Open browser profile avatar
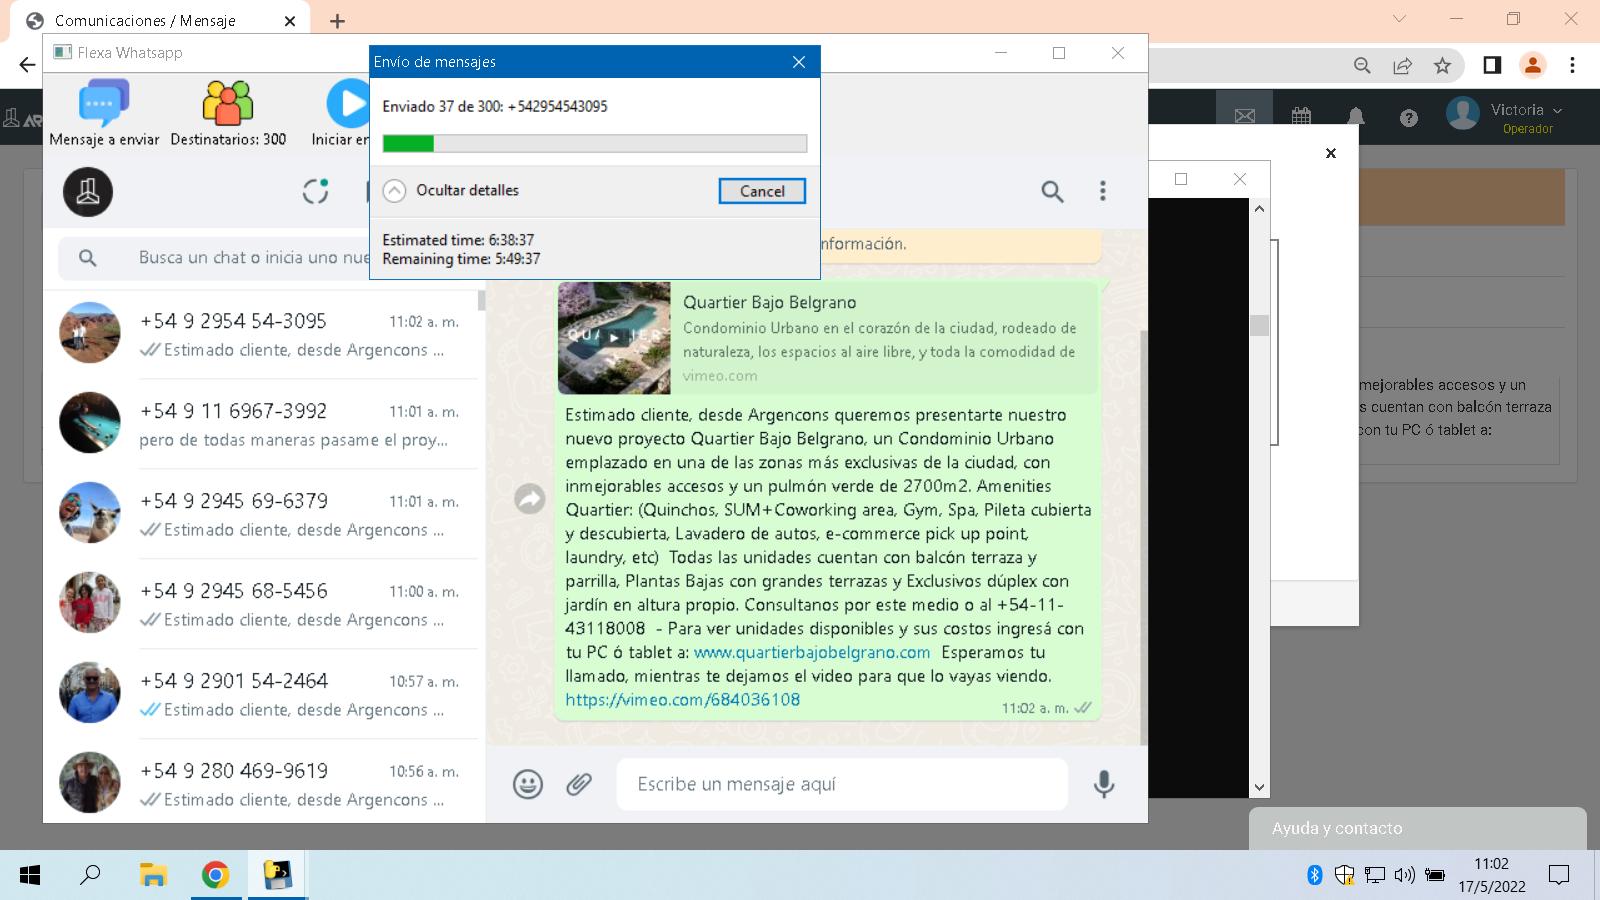 1532,65
